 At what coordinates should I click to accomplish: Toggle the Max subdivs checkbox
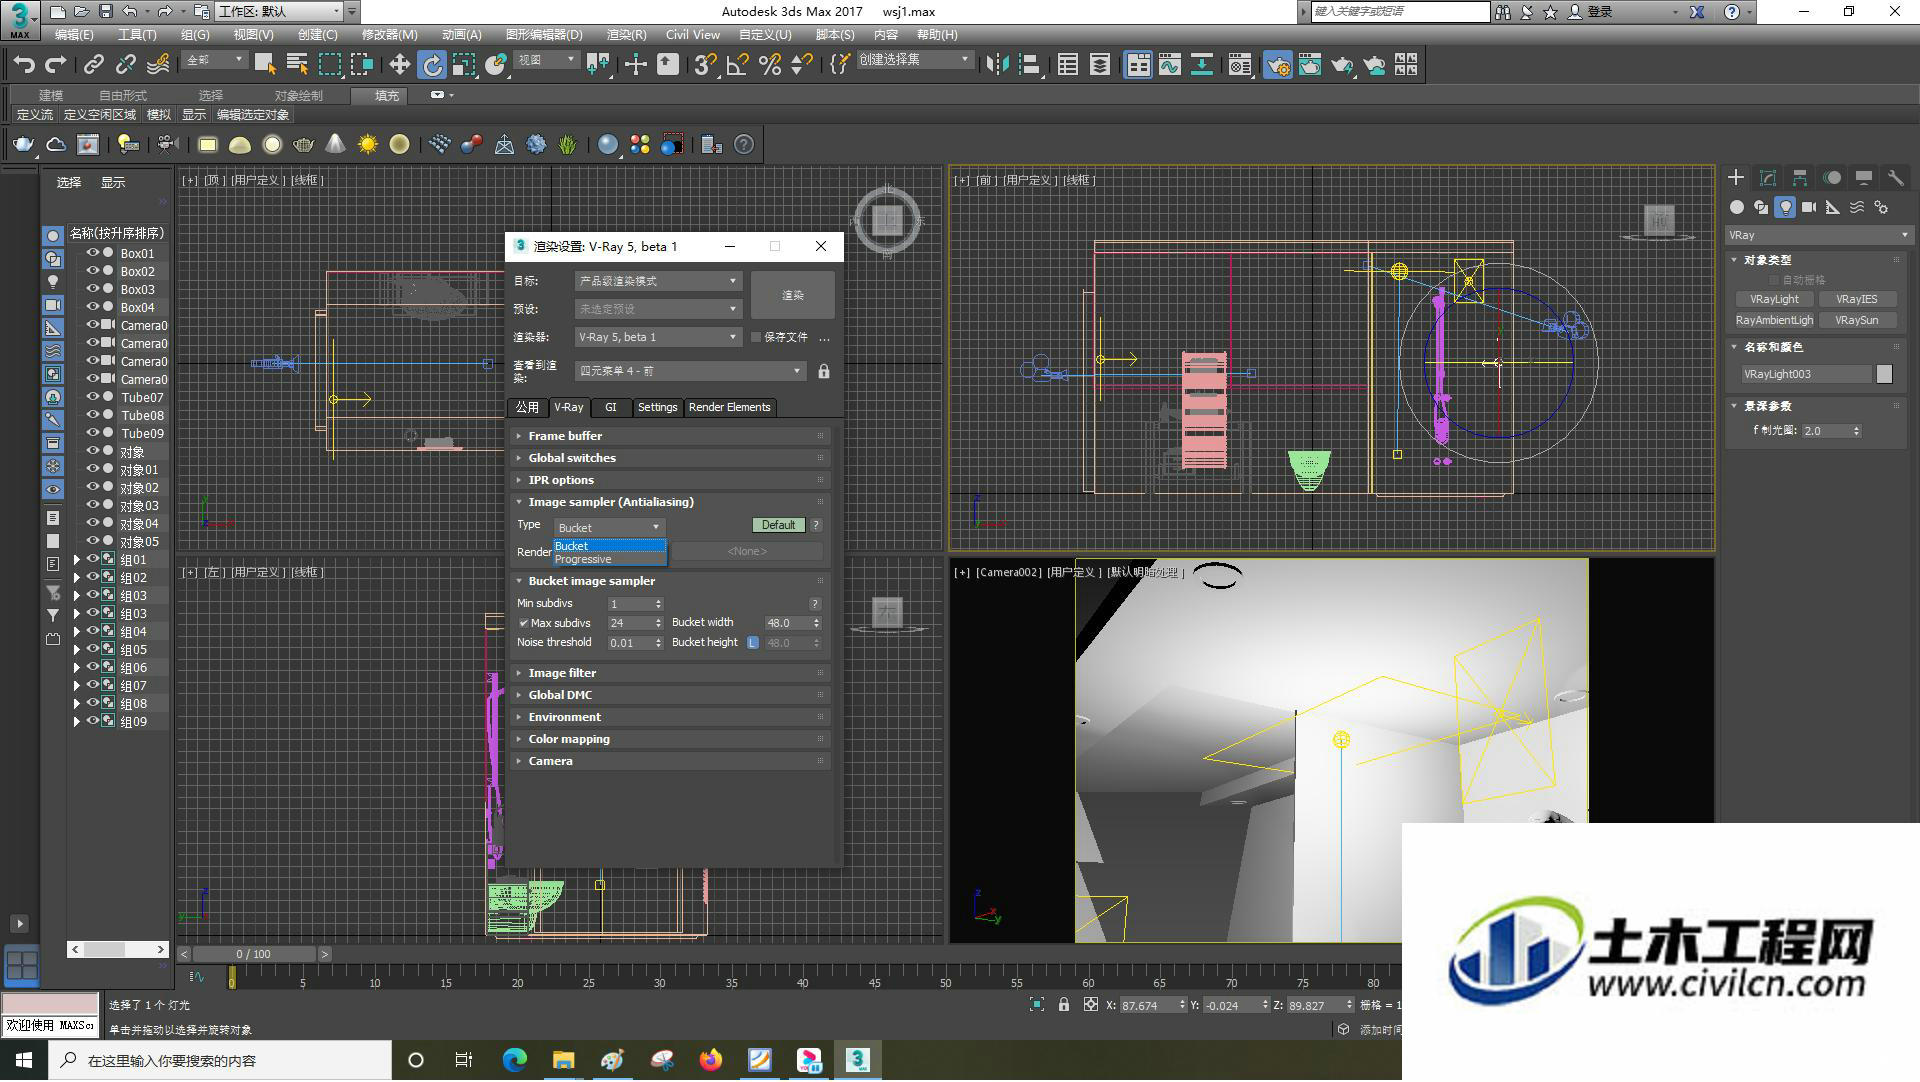[523, 623]
